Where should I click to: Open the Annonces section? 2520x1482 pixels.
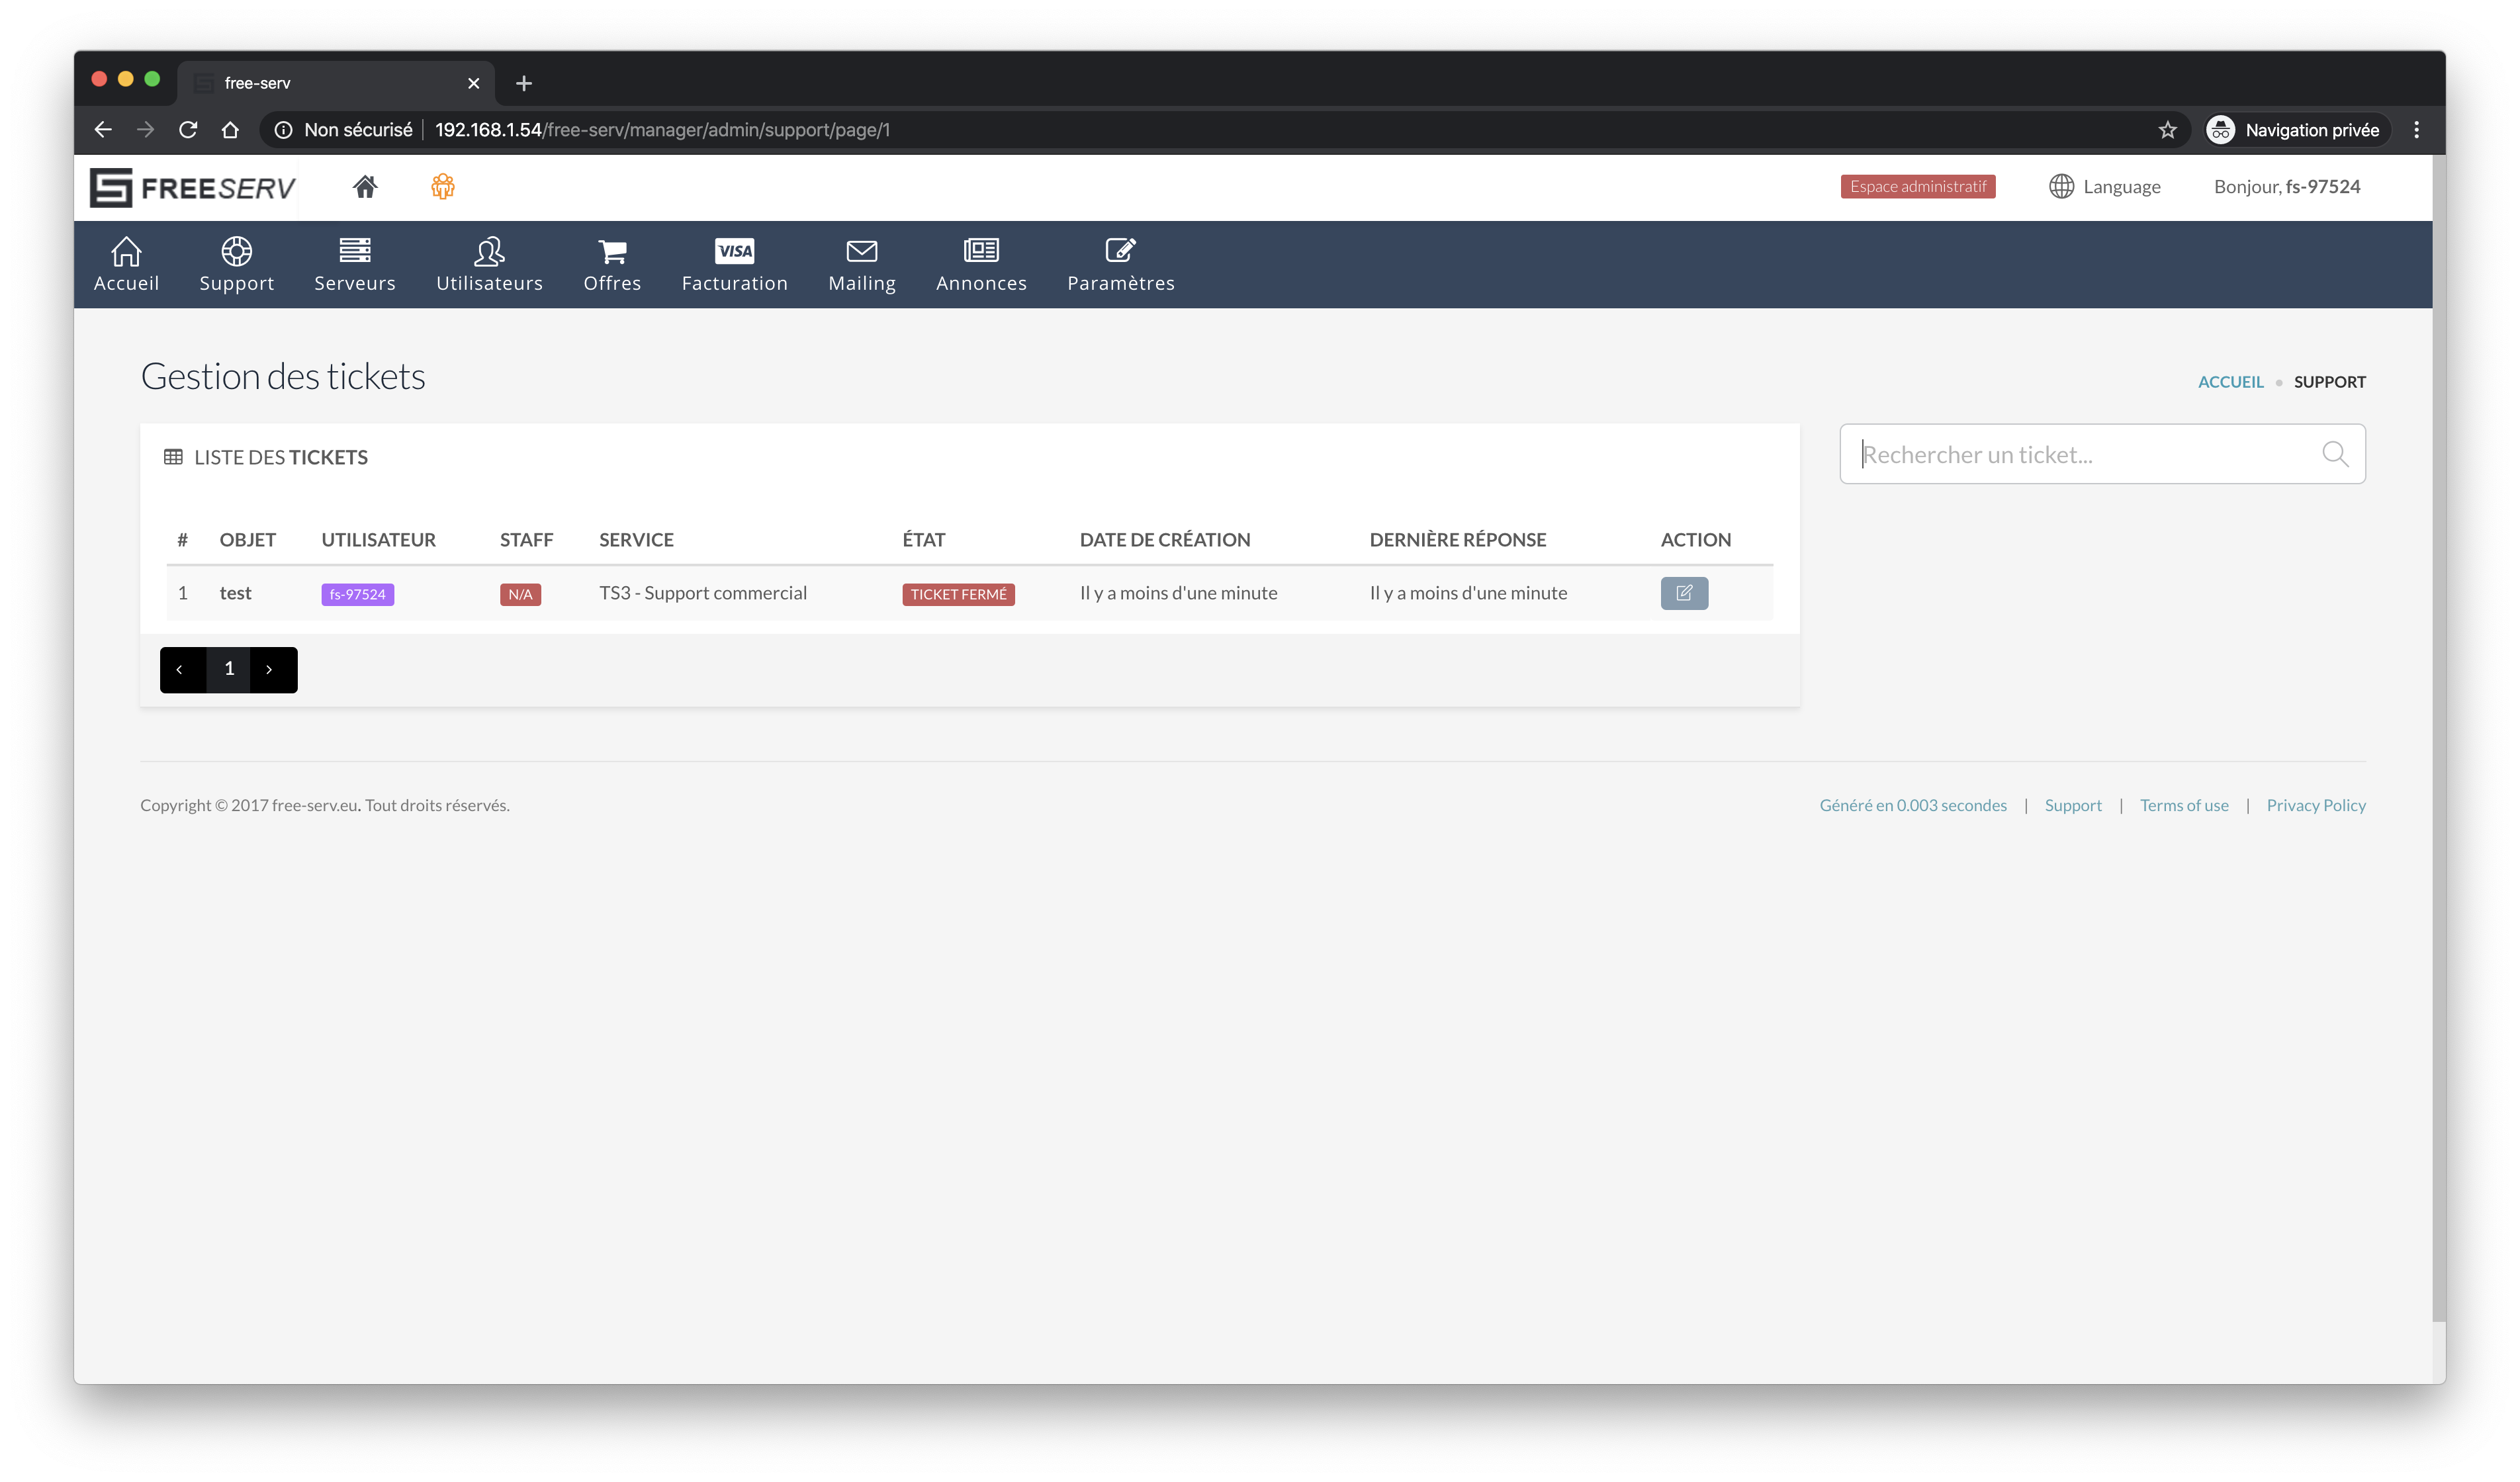pos(981,265)
